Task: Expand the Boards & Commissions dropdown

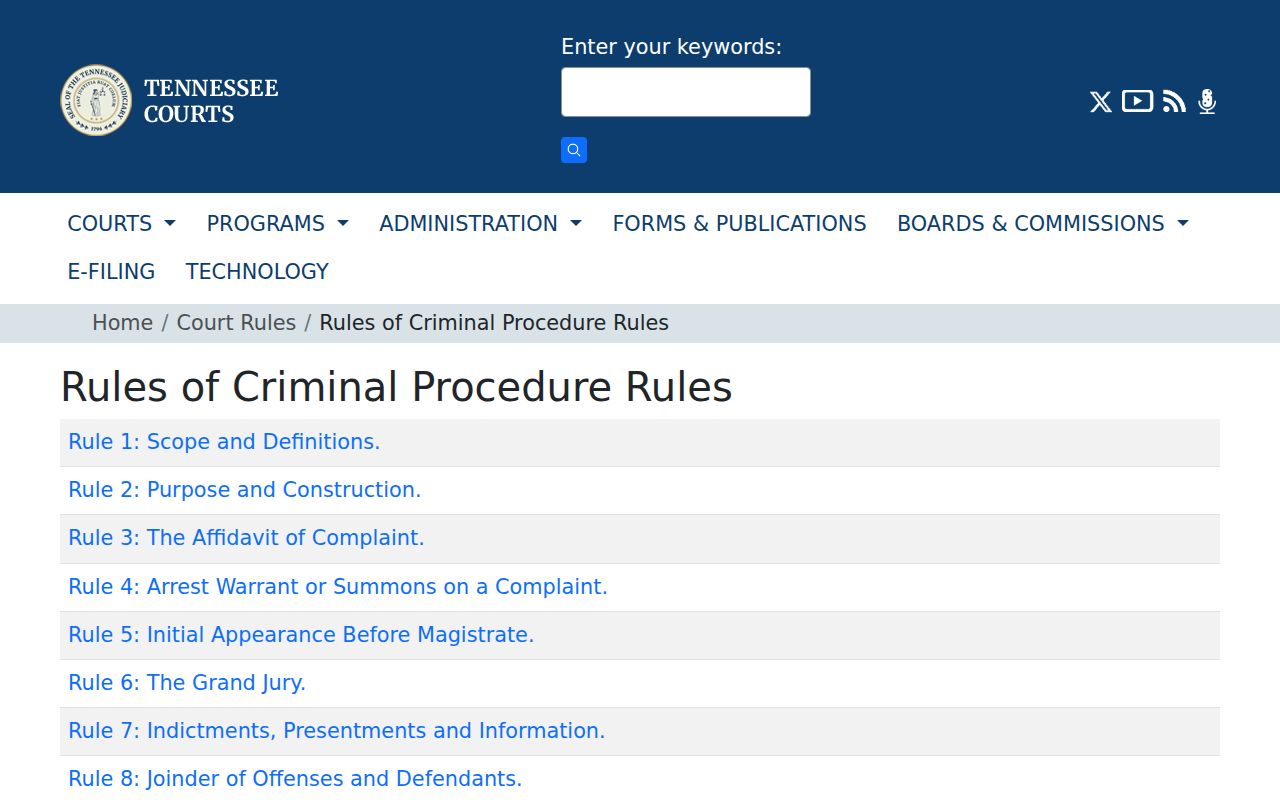Action: (x=1042, y=223)
